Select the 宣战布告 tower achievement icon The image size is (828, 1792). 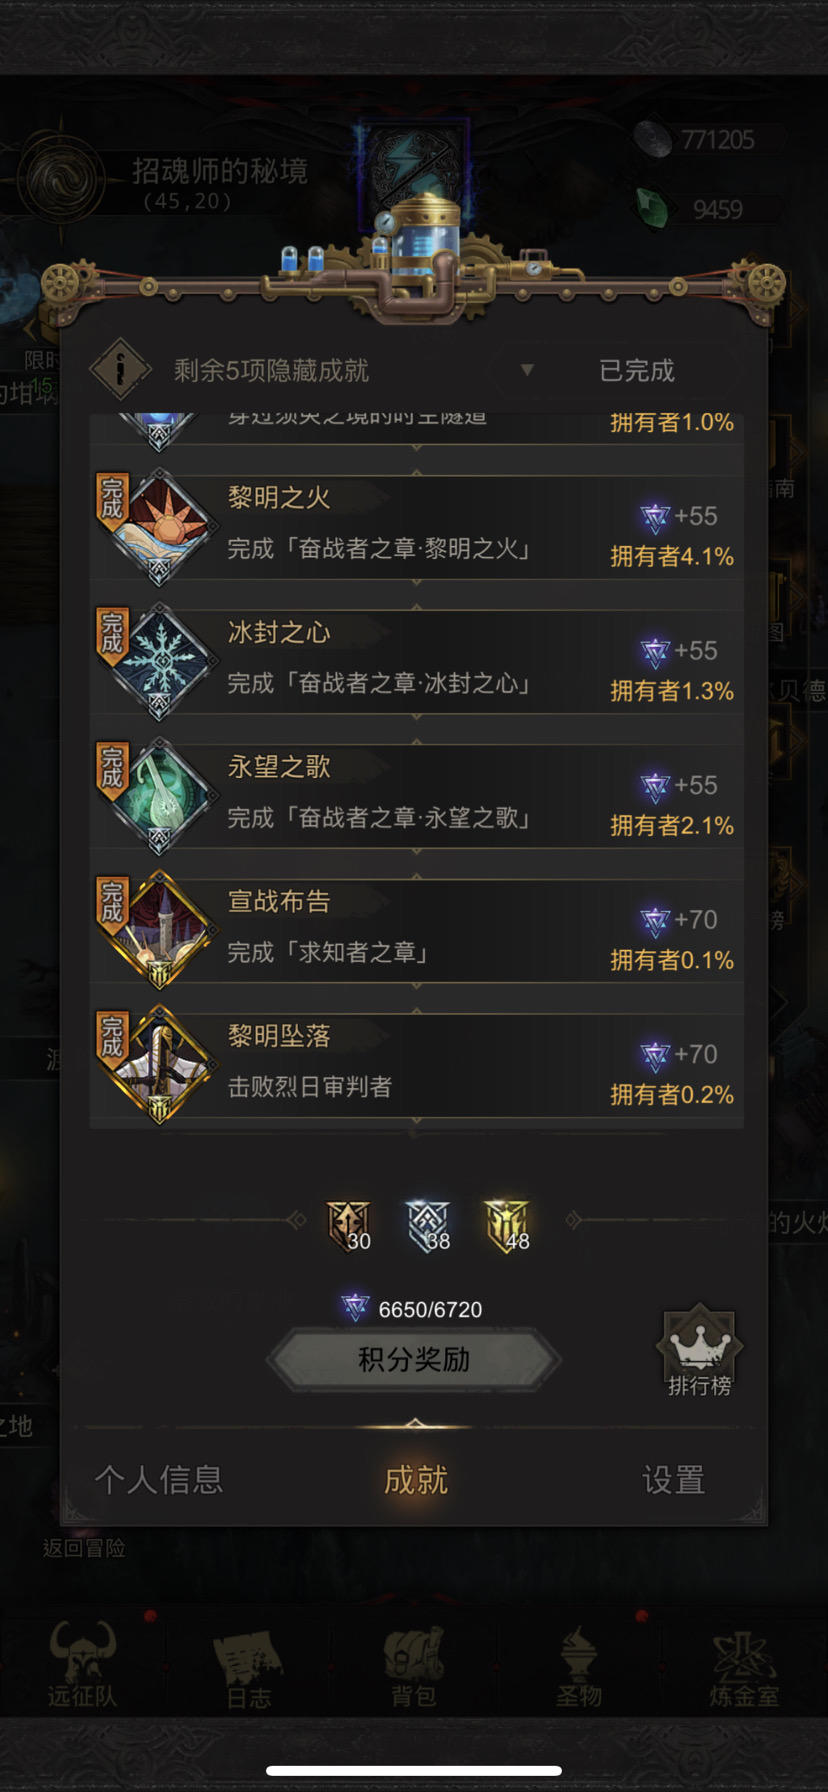point(159,931)
